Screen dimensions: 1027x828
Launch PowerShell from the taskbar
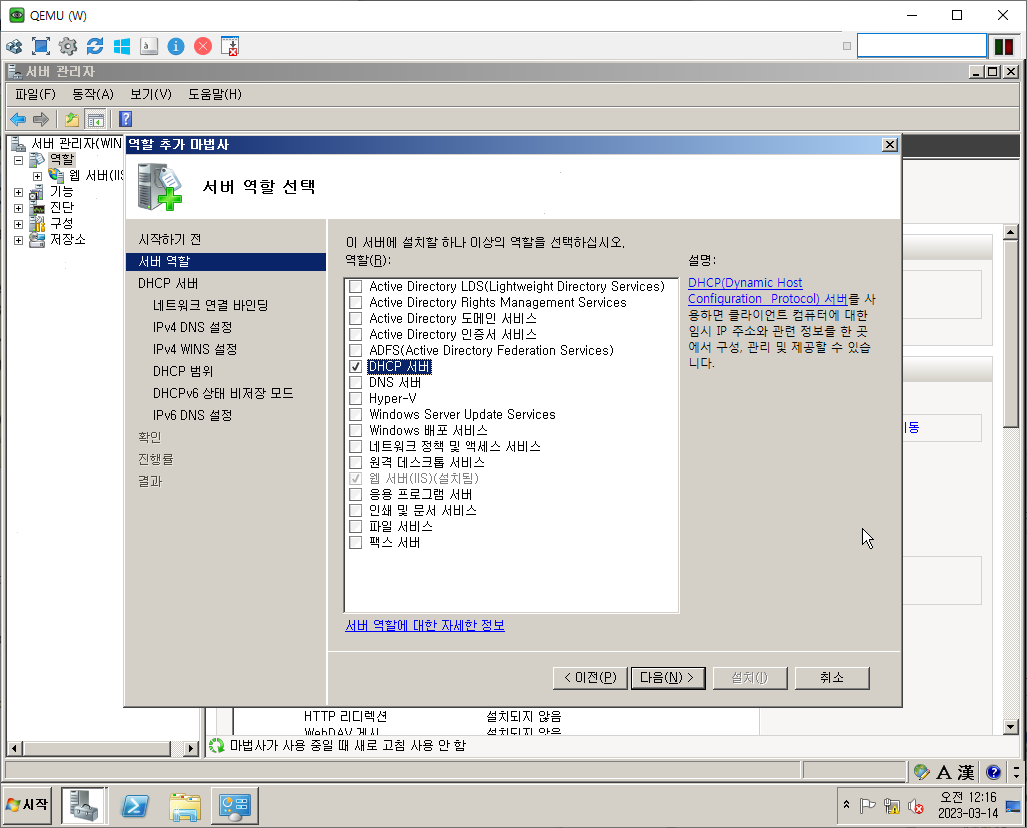(135, 806)
